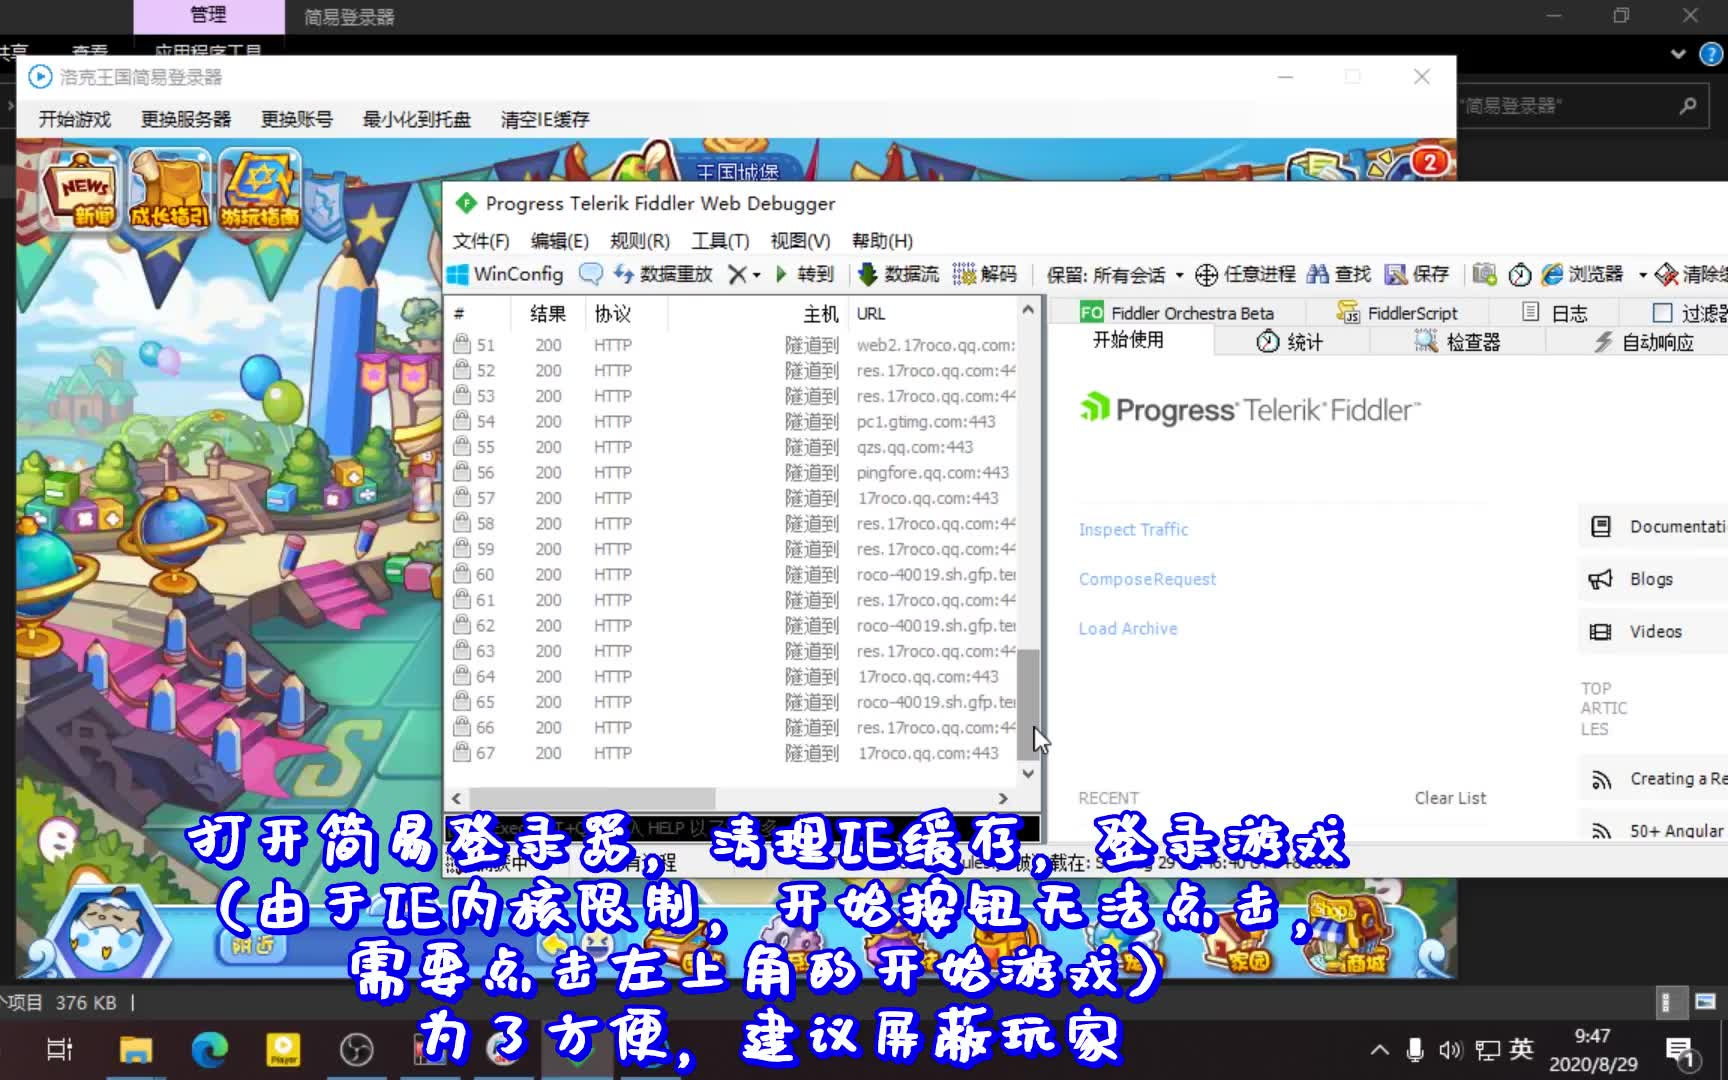Switch to the FiddlerScript tab
The width and height of the screenshot is (1728, 1080).
point(1397,313)
